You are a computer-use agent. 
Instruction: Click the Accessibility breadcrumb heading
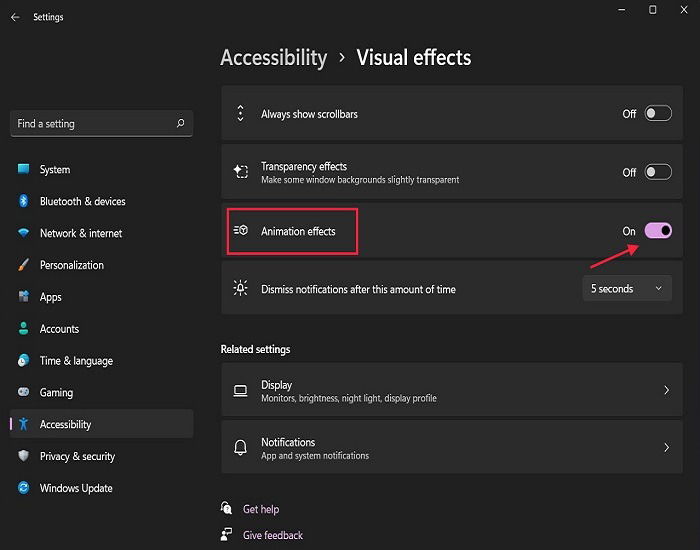tap(274, 58)
